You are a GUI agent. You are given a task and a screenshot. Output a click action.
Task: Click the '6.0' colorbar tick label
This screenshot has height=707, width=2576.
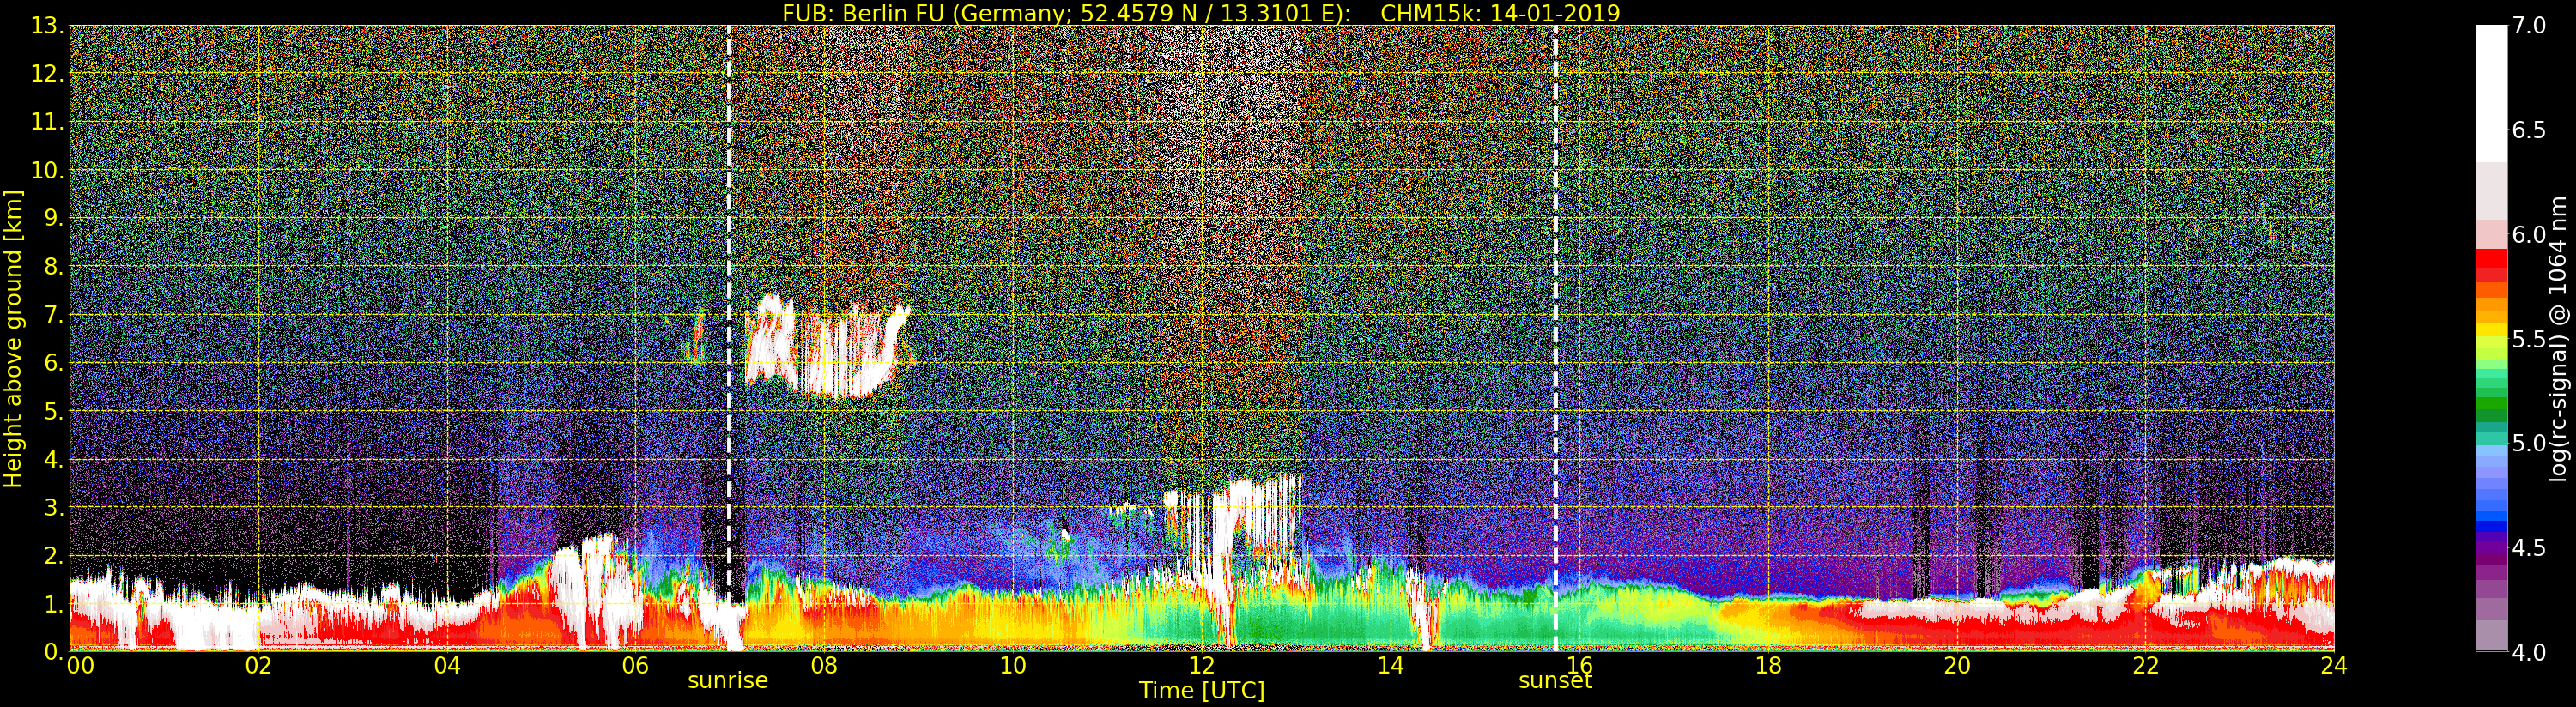(2529, 234)
